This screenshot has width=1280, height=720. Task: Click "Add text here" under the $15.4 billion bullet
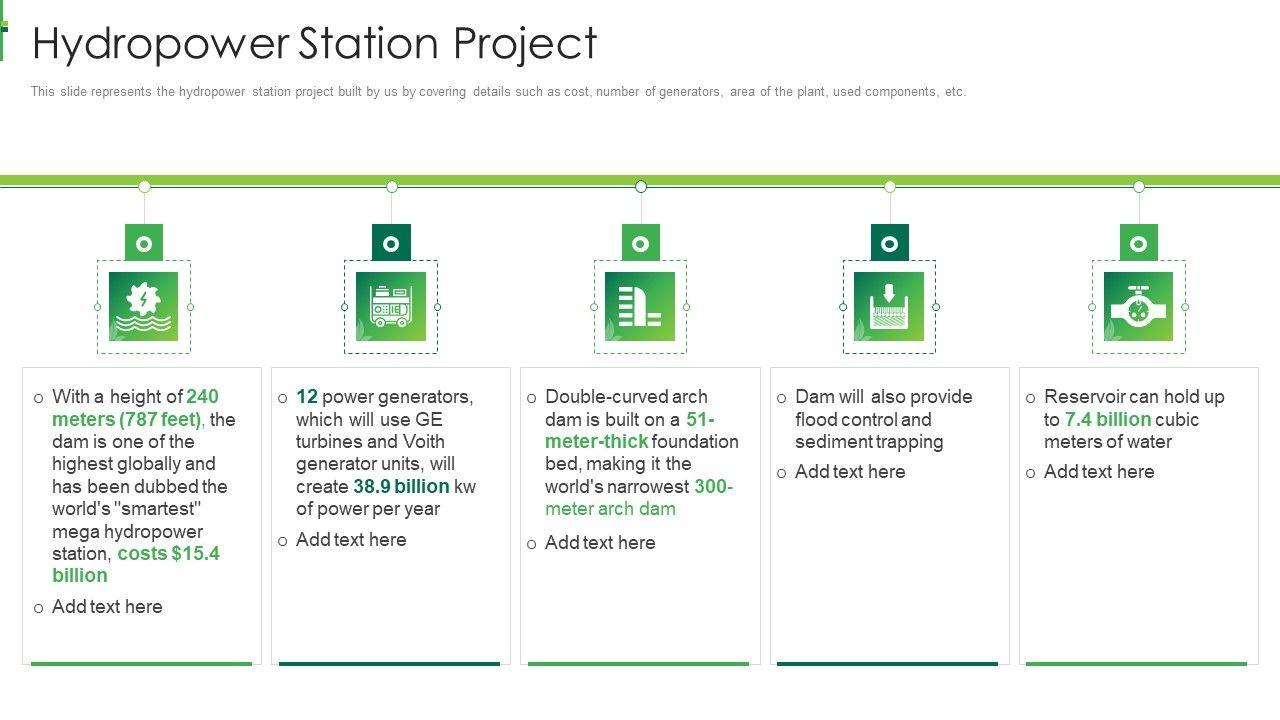click(x=107, y=607)
